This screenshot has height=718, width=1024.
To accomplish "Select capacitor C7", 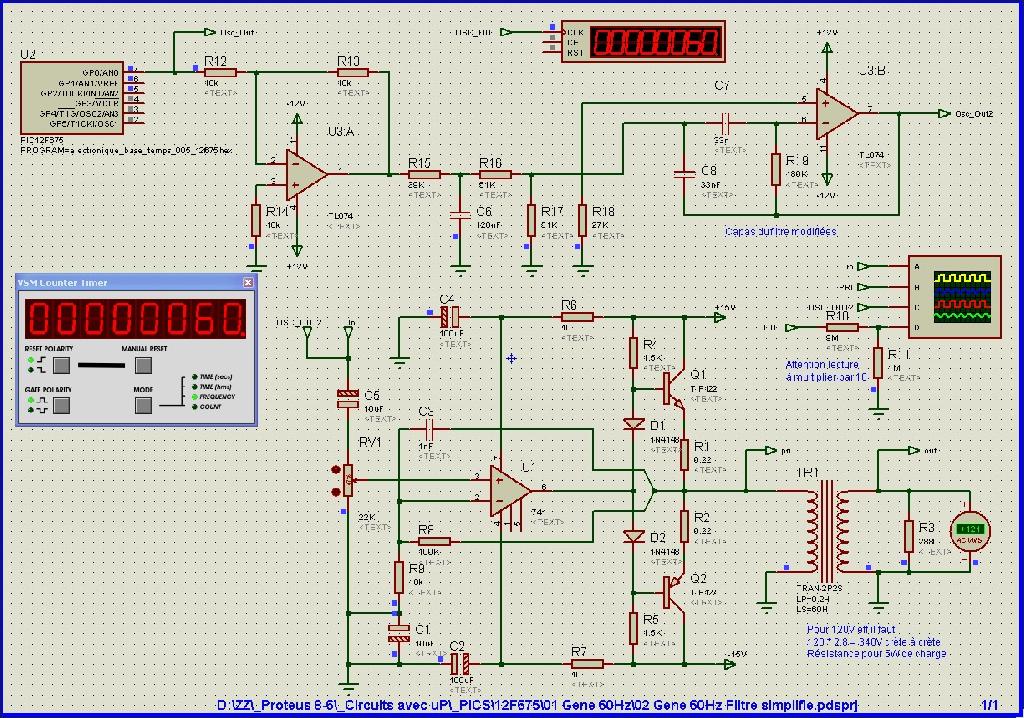I will pos(725,123).
